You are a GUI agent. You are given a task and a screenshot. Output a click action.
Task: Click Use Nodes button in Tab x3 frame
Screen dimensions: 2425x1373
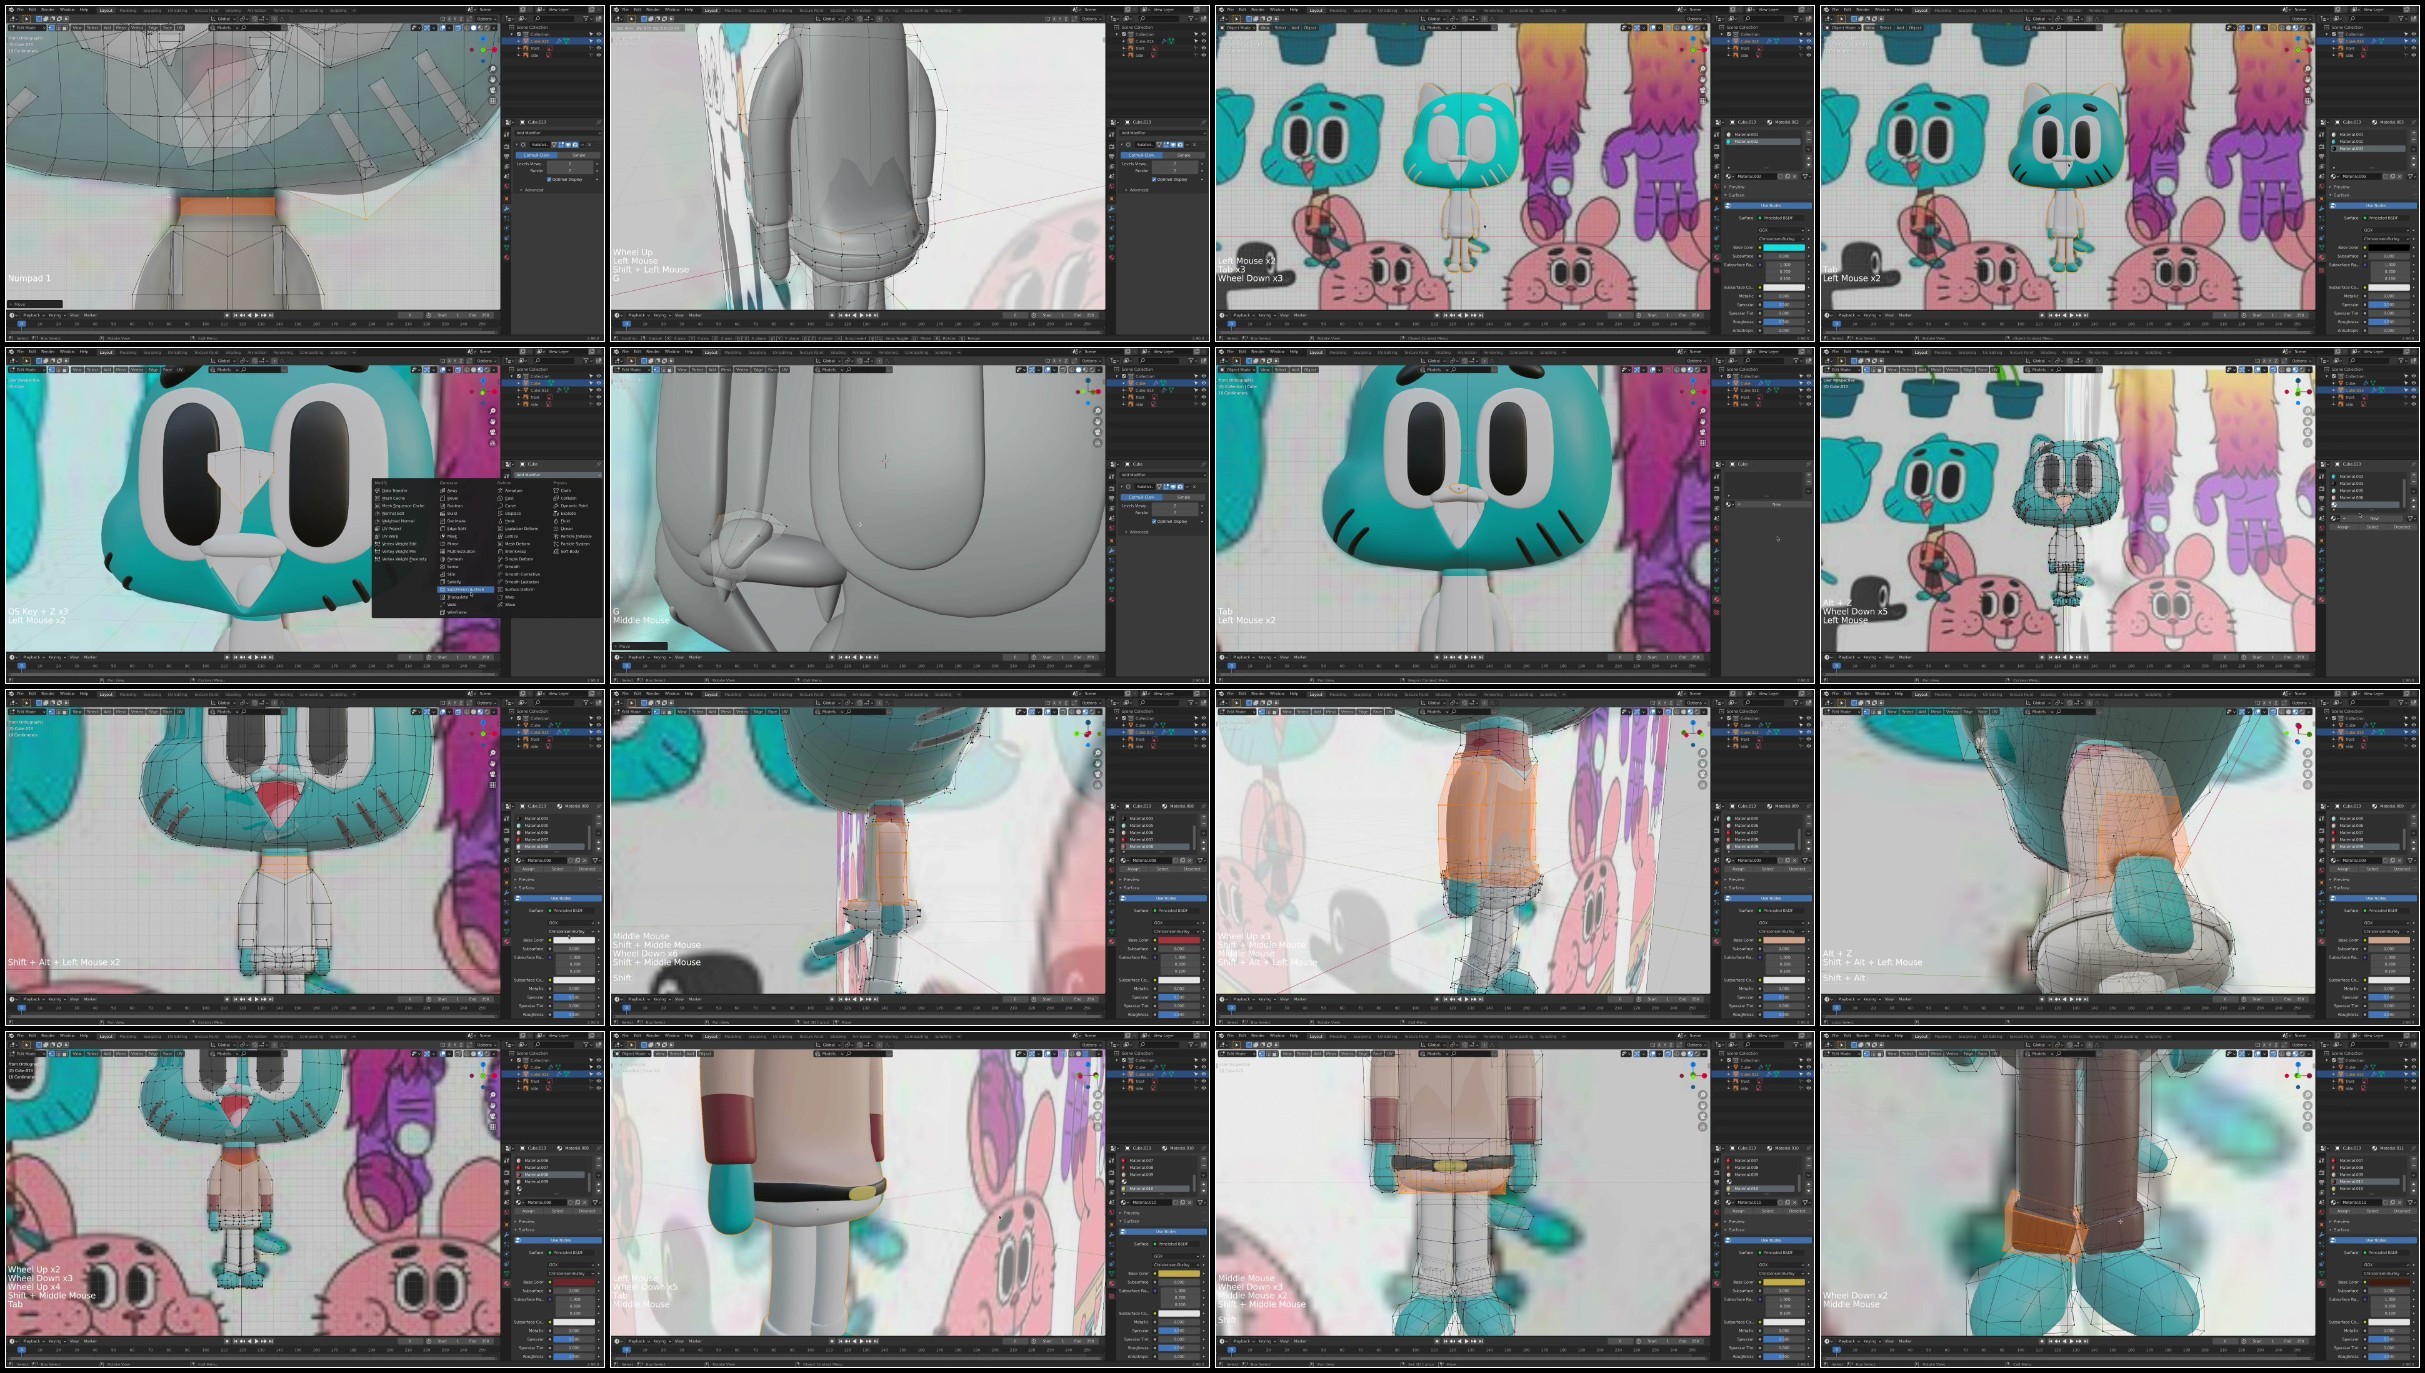point(1768,206)
